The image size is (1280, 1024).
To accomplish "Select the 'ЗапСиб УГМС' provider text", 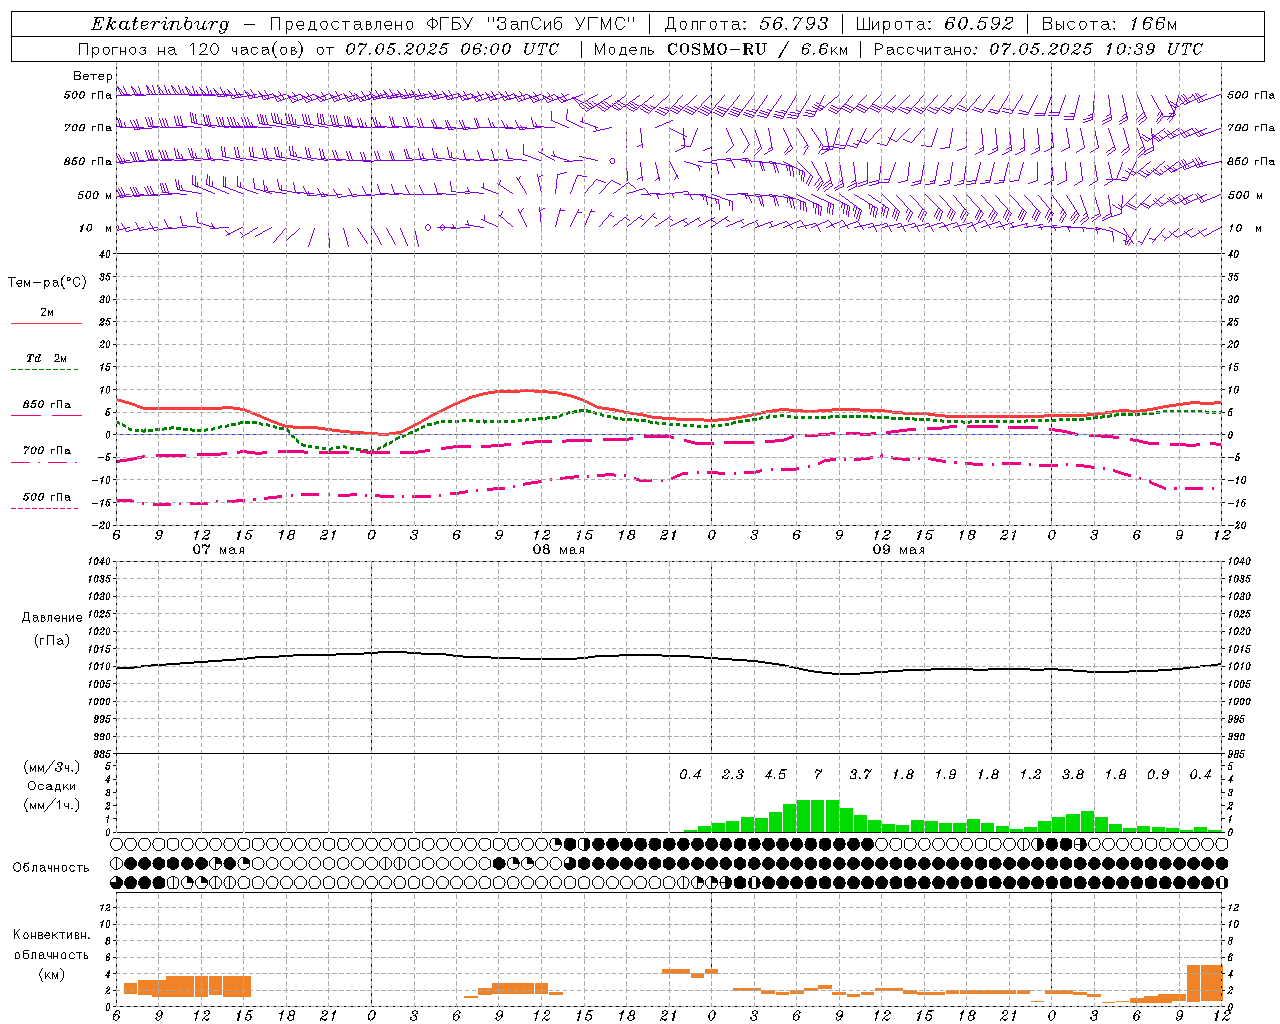I will (561, 24).
